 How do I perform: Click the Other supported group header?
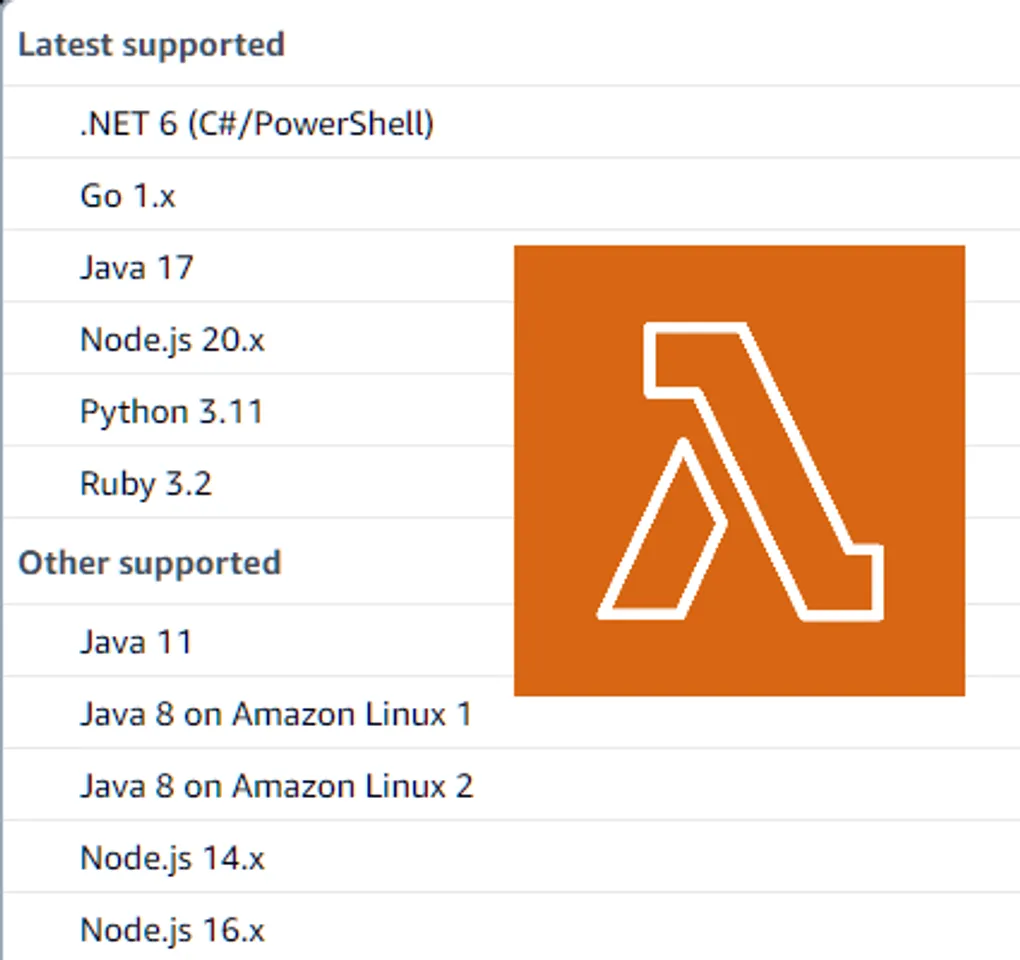coord(149,563)
